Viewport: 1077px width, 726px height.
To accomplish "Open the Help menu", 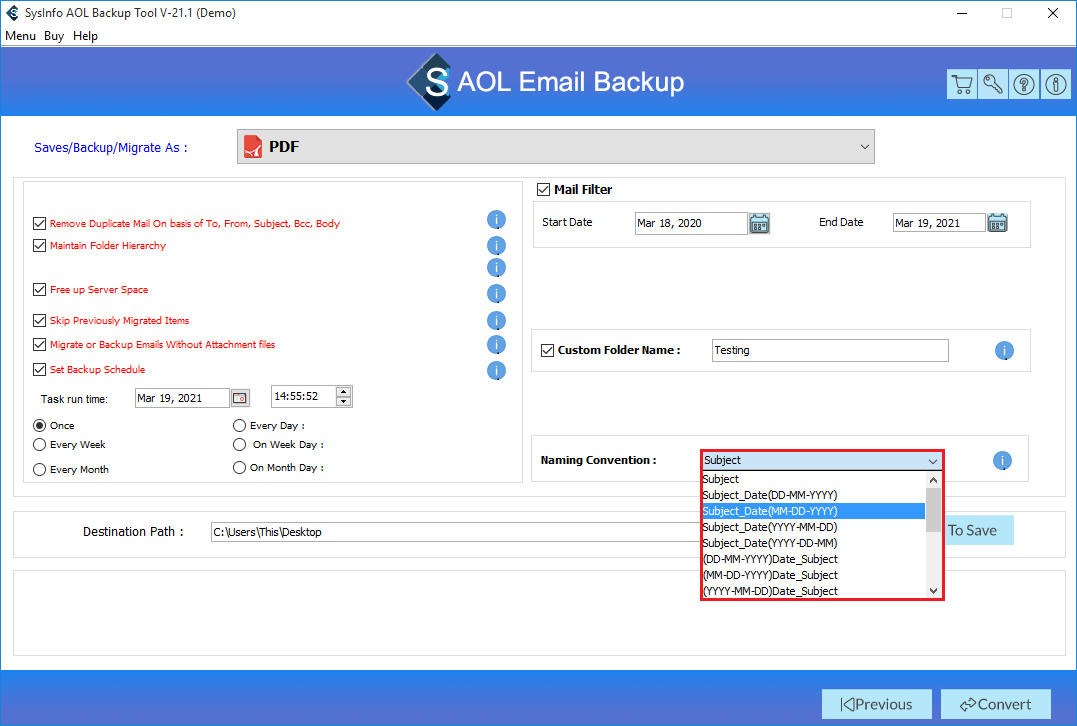I will 86,36.
